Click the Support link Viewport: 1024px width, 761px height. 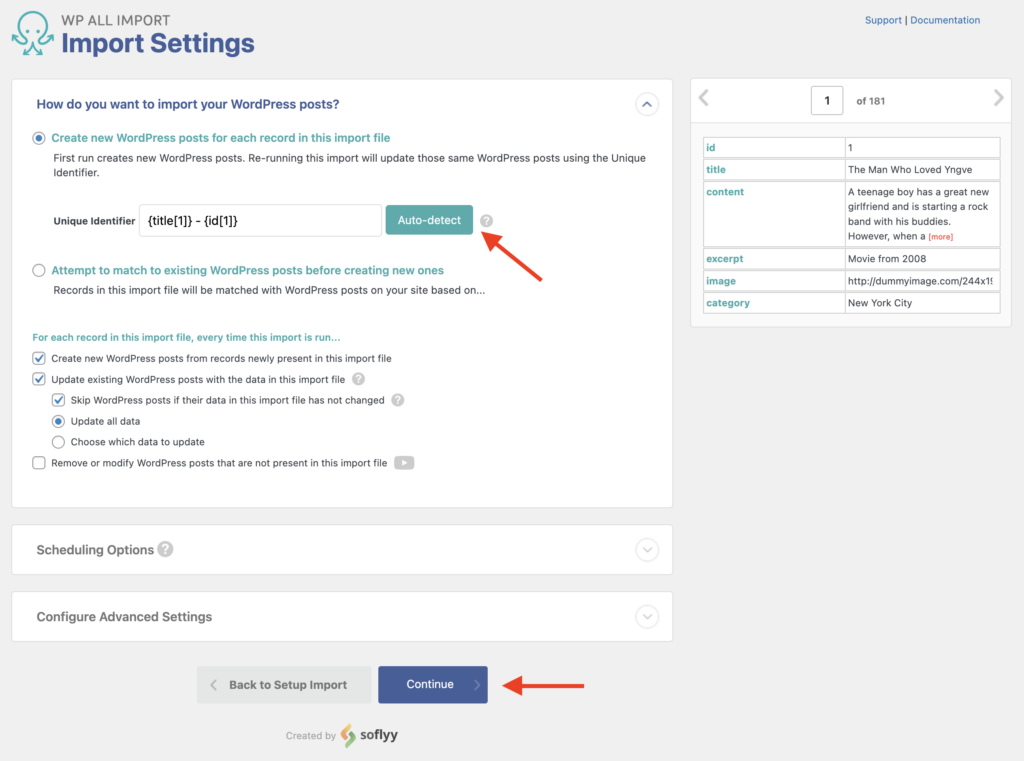(883, 20)
